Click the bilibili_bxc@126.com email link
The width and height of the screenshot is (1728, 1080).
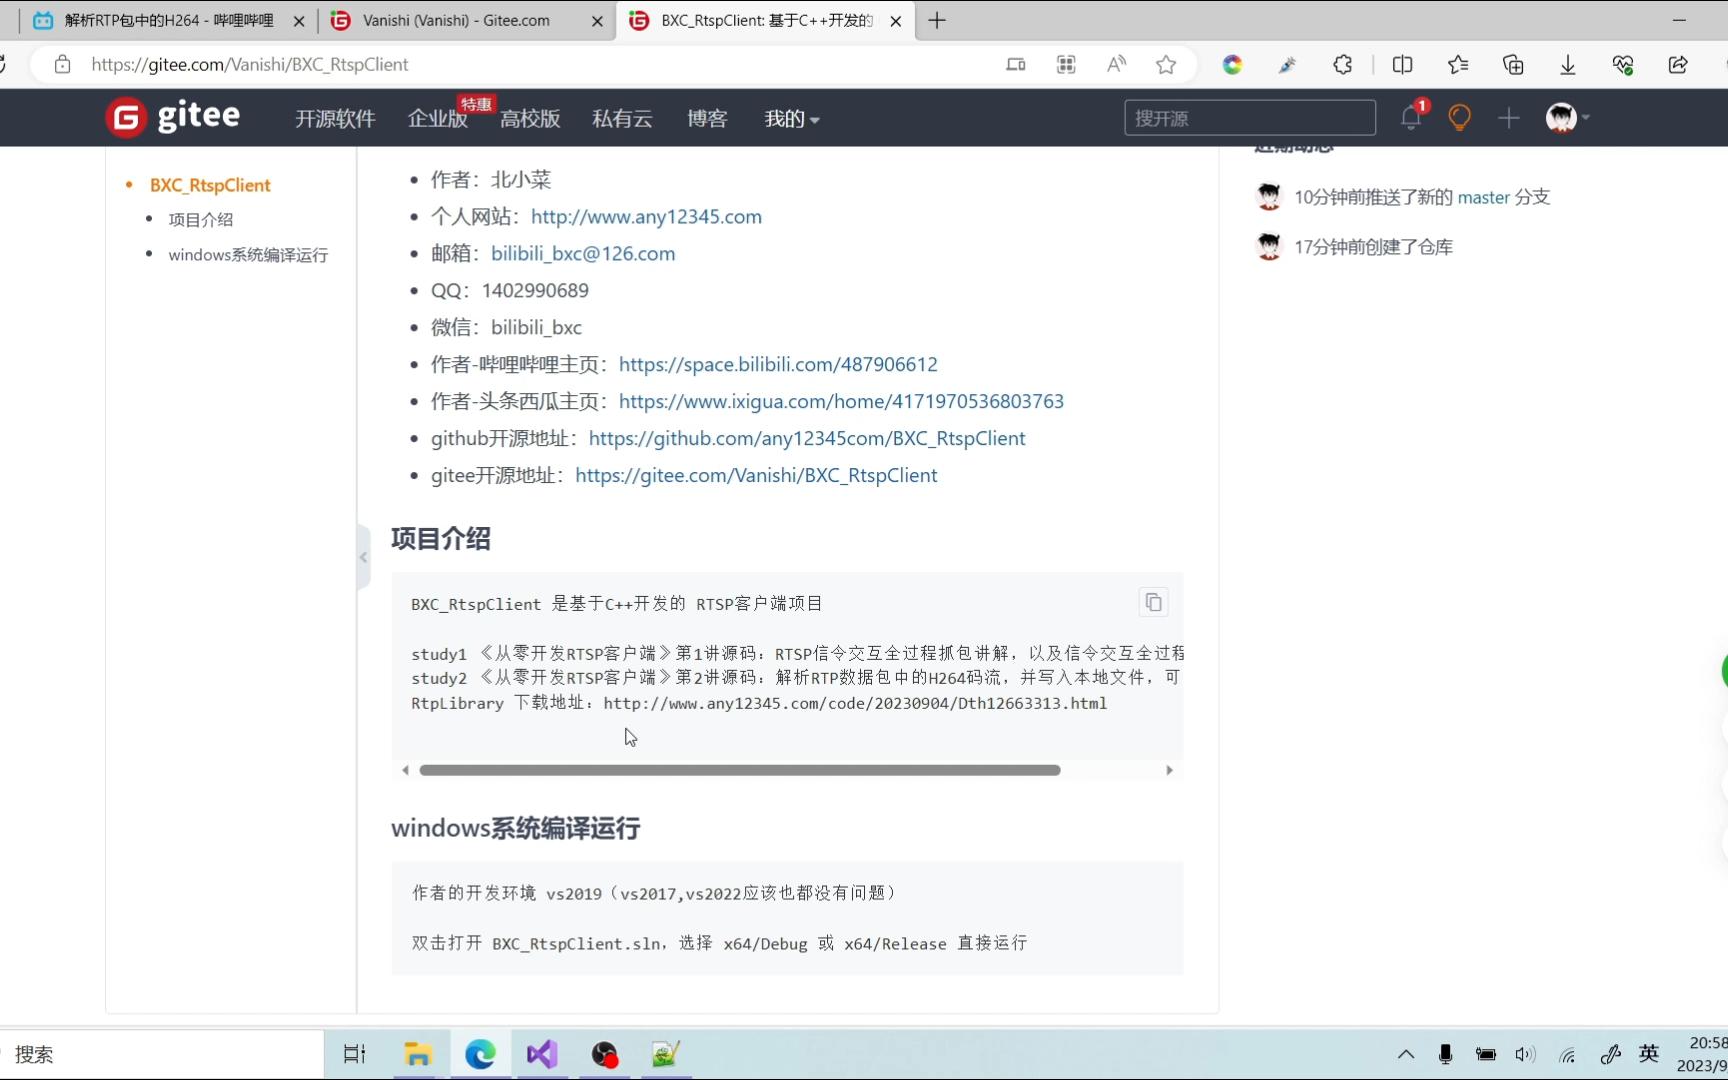tap(583, 253)
